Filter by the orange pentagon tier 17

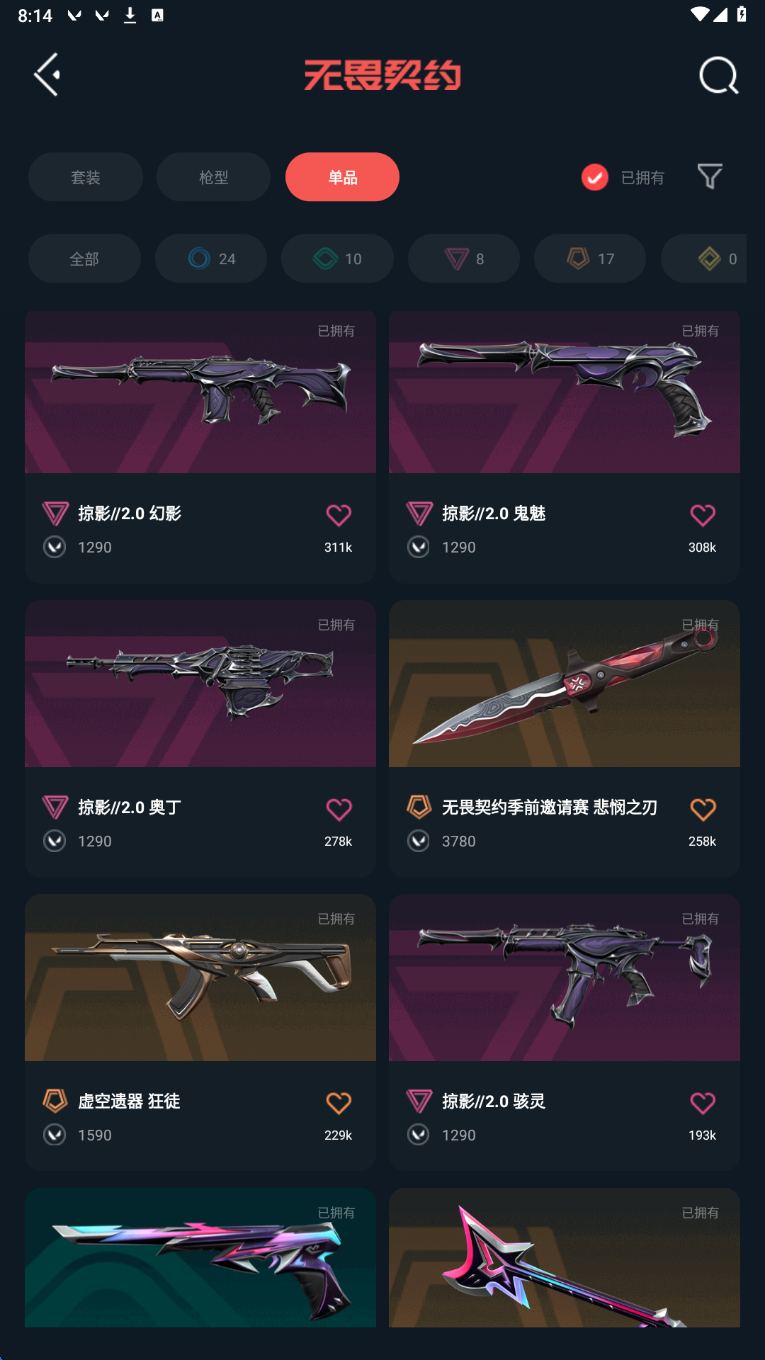coord(590,259)
